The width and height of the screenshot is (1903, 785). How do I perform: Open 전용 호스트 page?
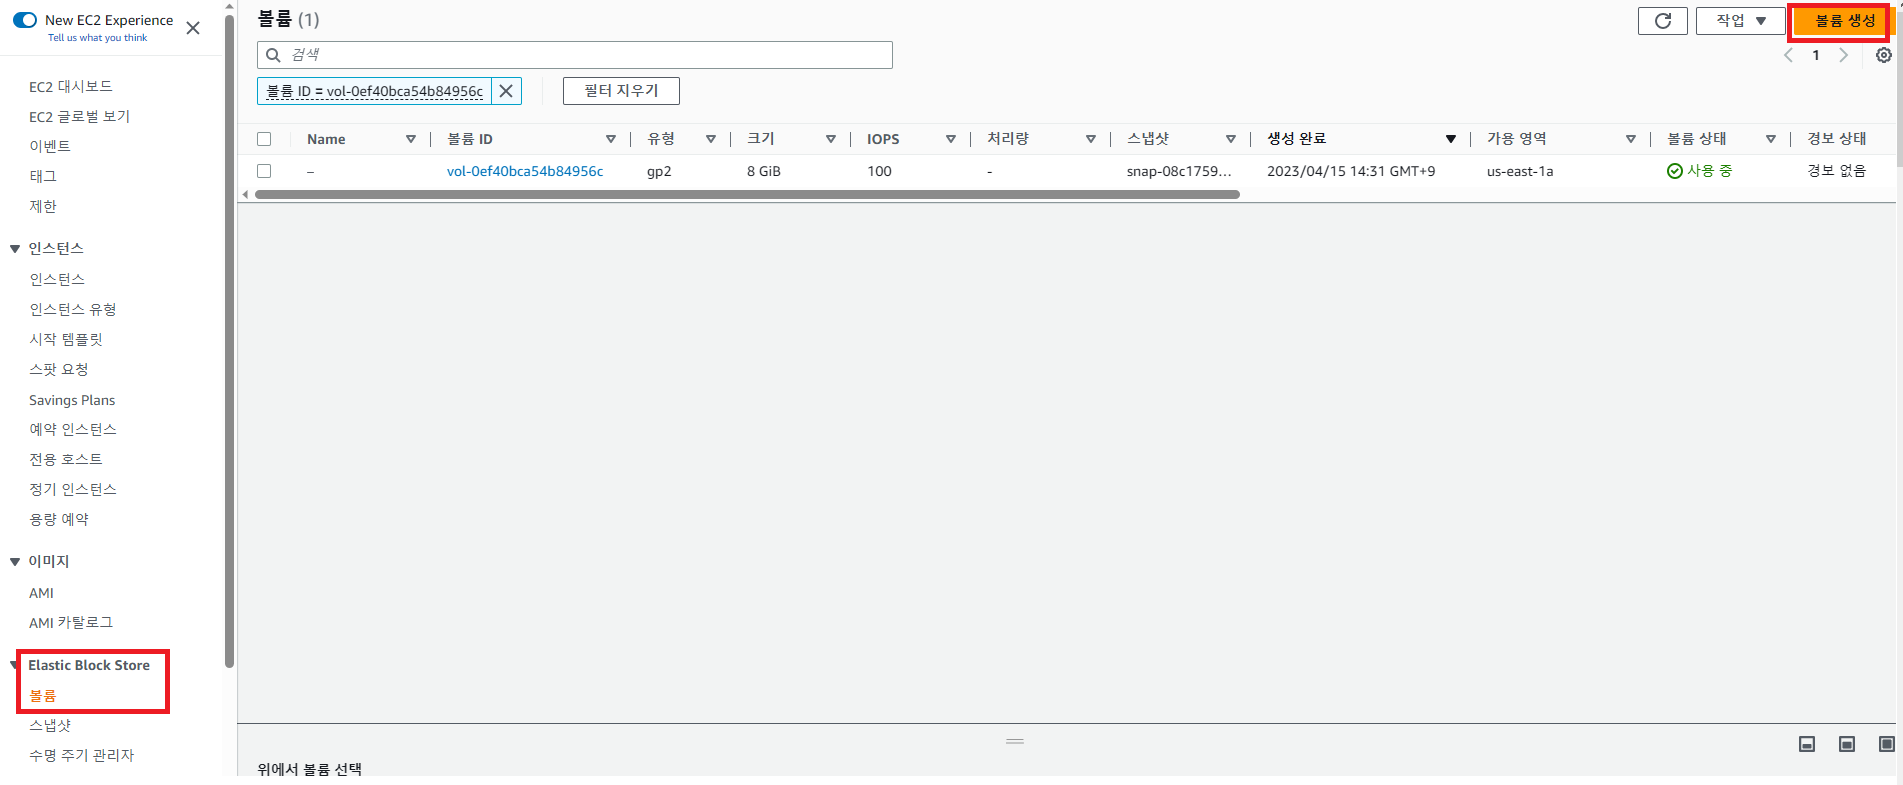tap(66, 460)
